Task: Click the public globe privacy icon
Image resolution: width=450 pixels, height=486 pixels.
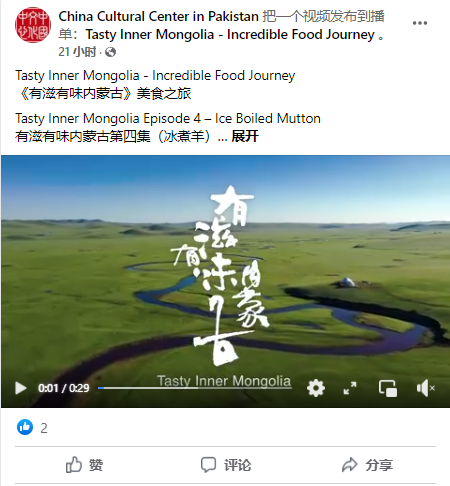Action: (110, 52)
